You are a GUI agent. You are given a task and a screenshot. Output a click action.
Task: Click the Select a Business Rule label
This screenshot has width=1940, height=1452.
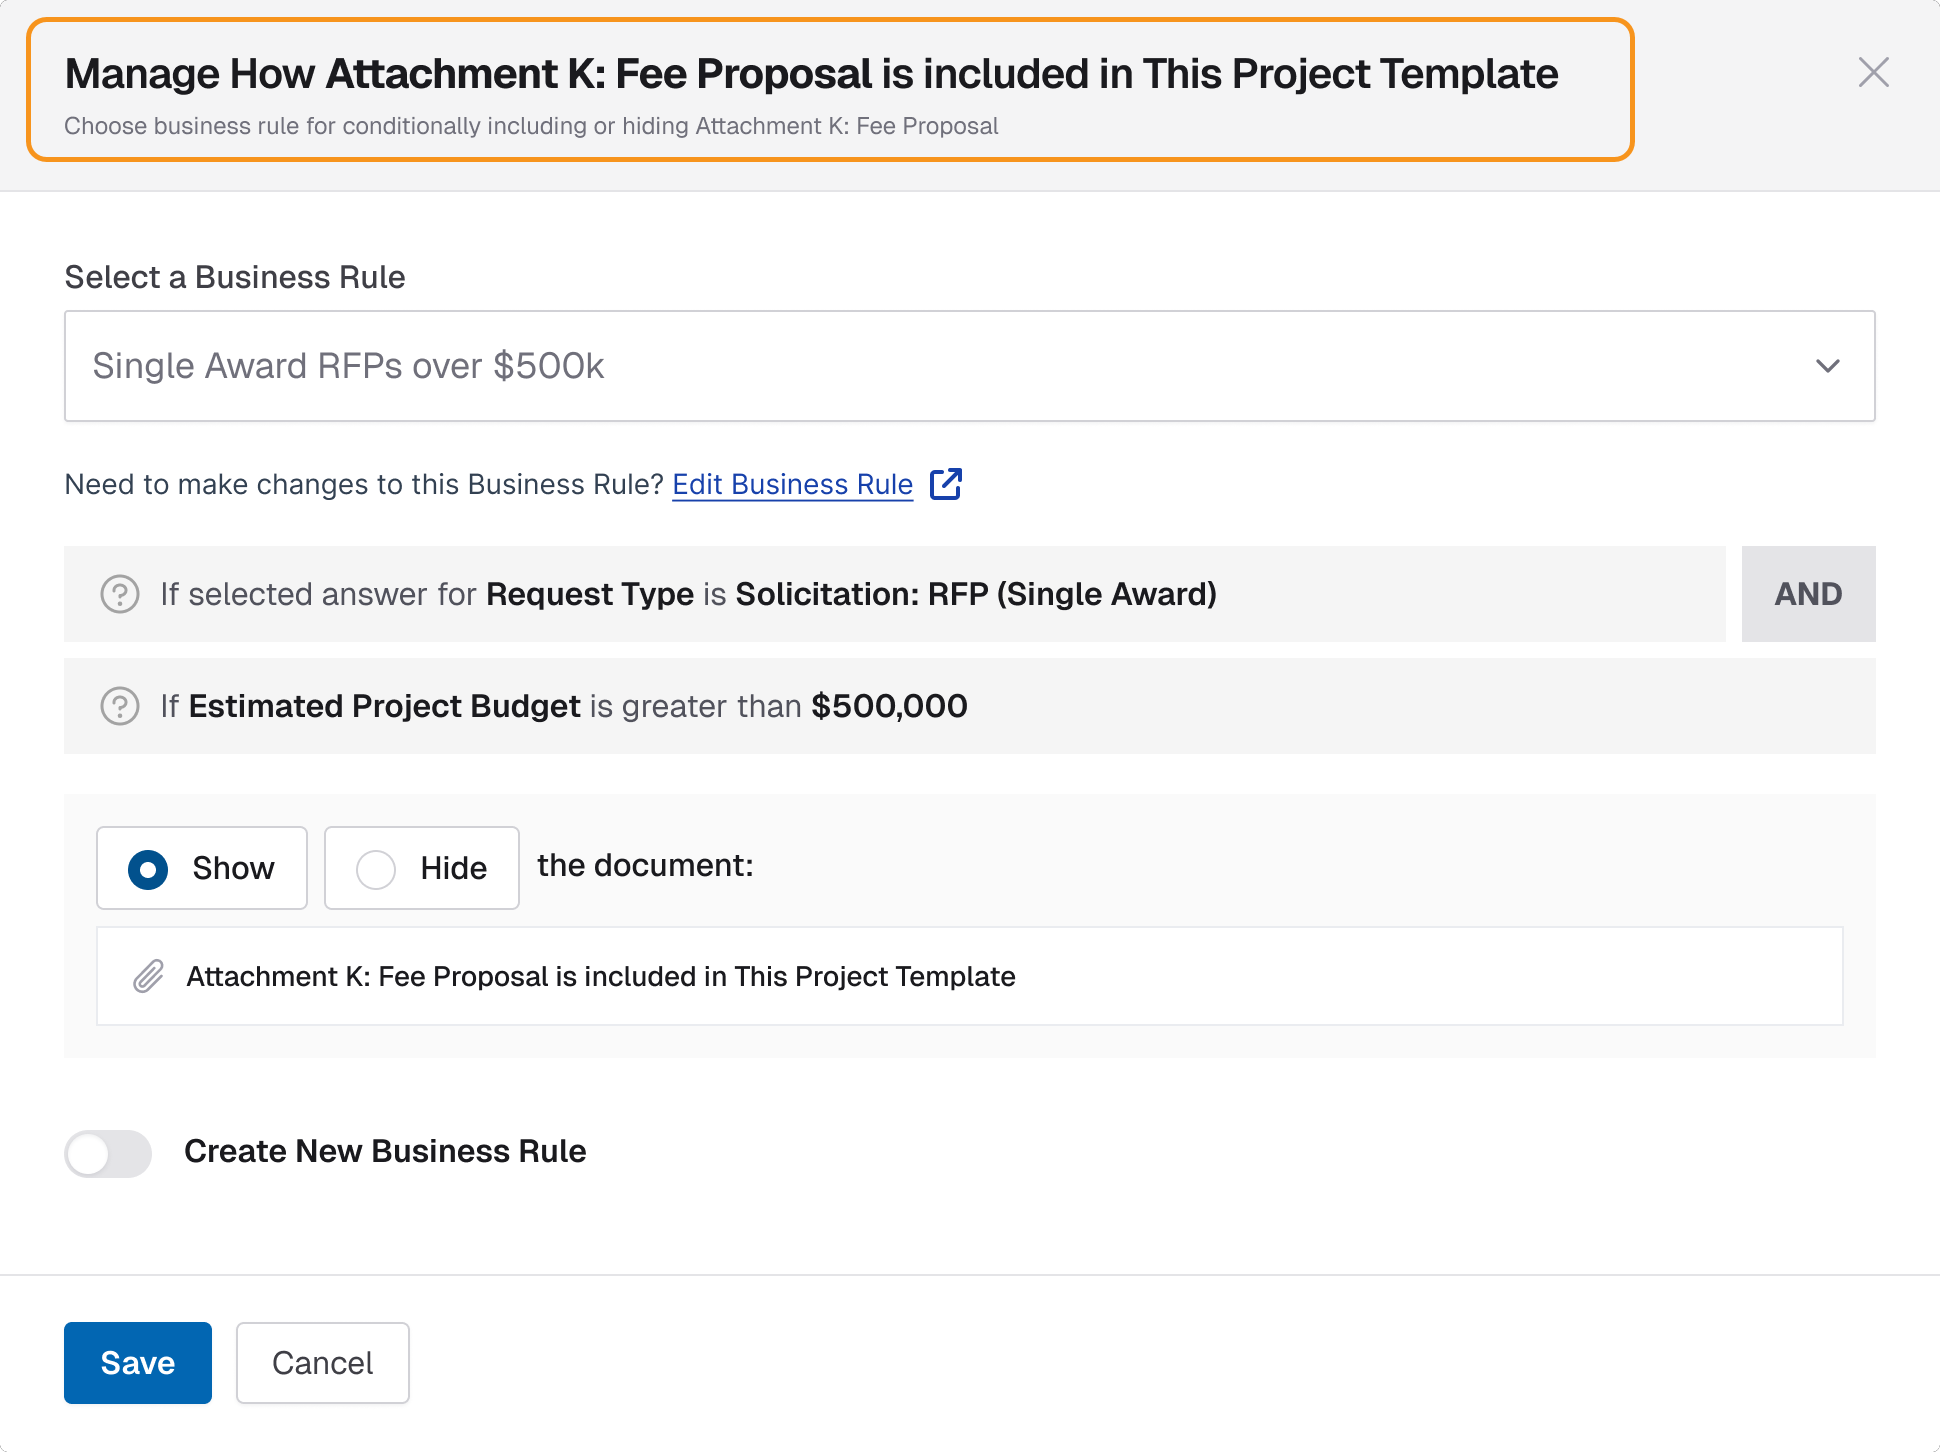(235, 277)
